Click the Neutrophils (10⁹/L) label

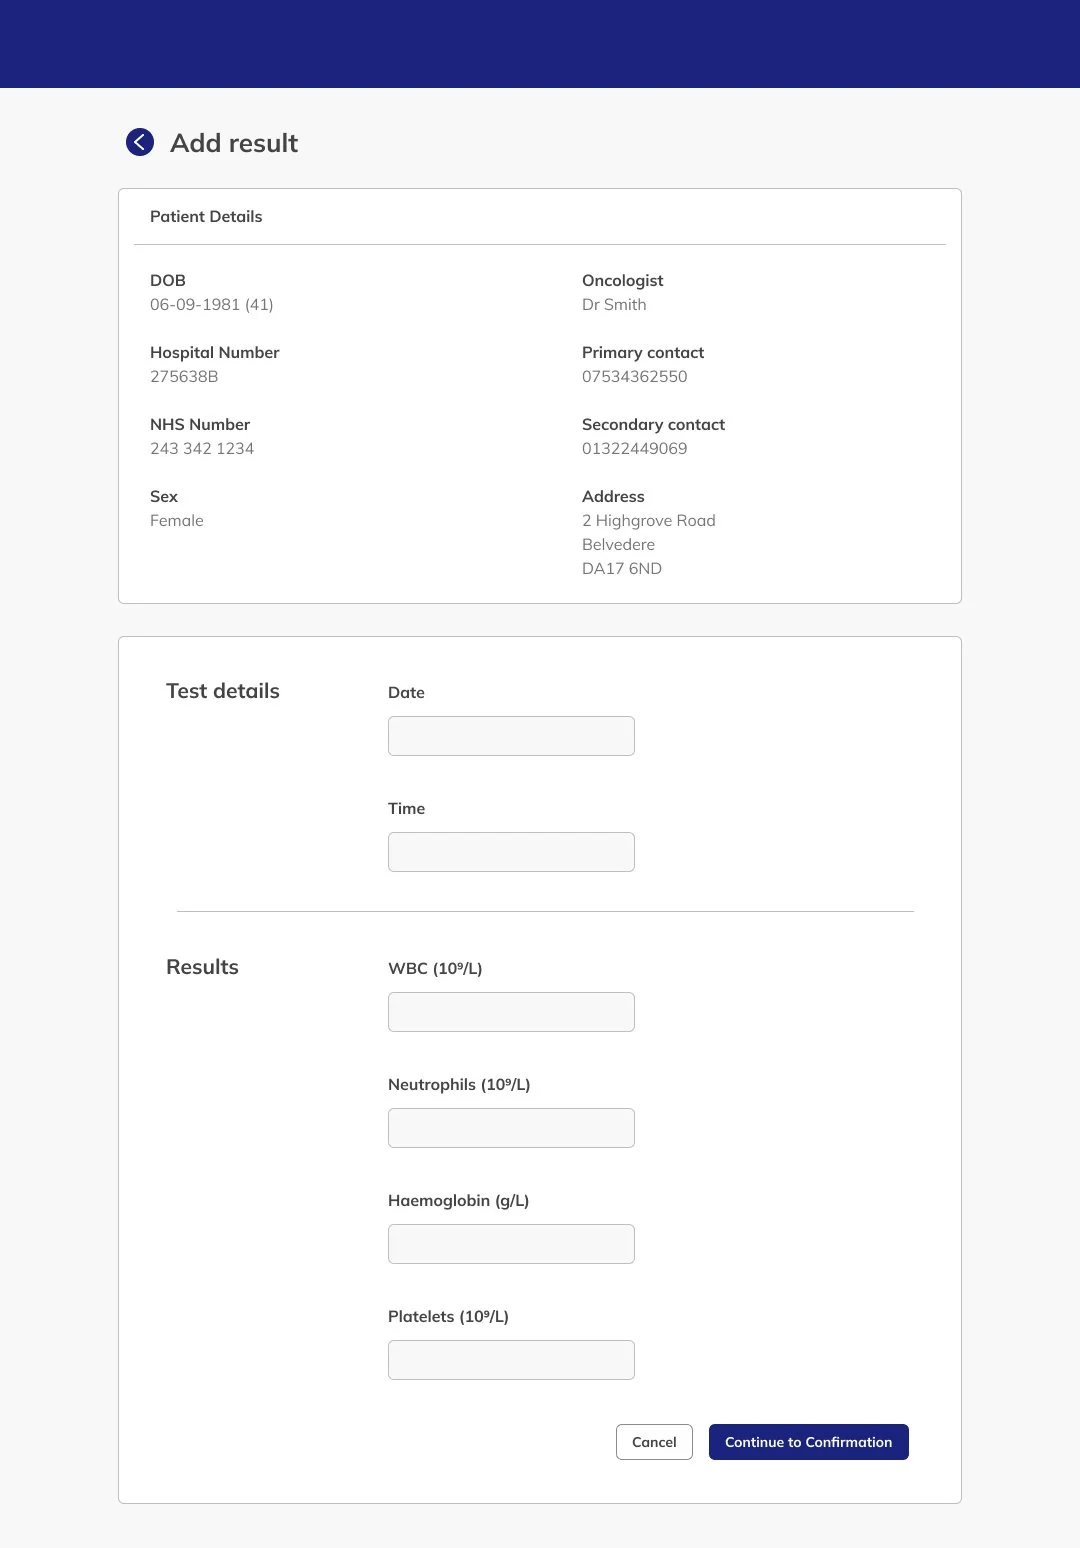459,1084
